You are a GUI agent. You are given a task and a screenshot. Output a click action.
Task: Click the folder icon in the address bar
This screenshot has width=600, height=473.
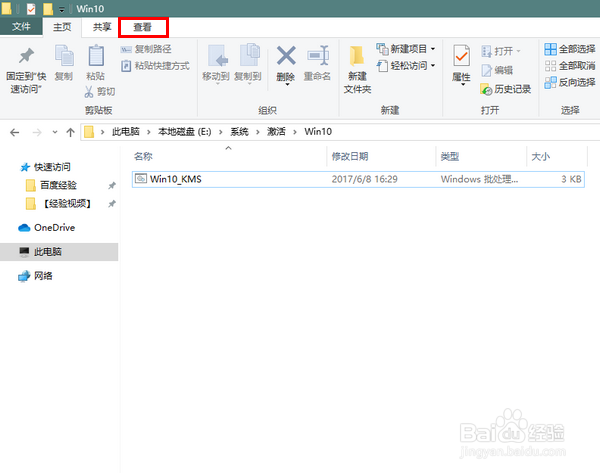(89, 132)
